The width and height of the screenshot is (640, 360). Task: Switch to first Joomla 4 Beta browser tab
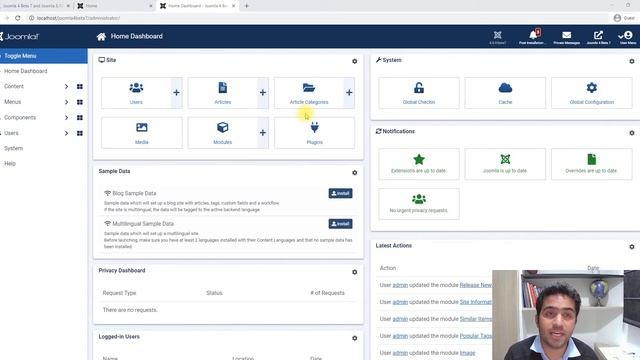tap(35, 6)
